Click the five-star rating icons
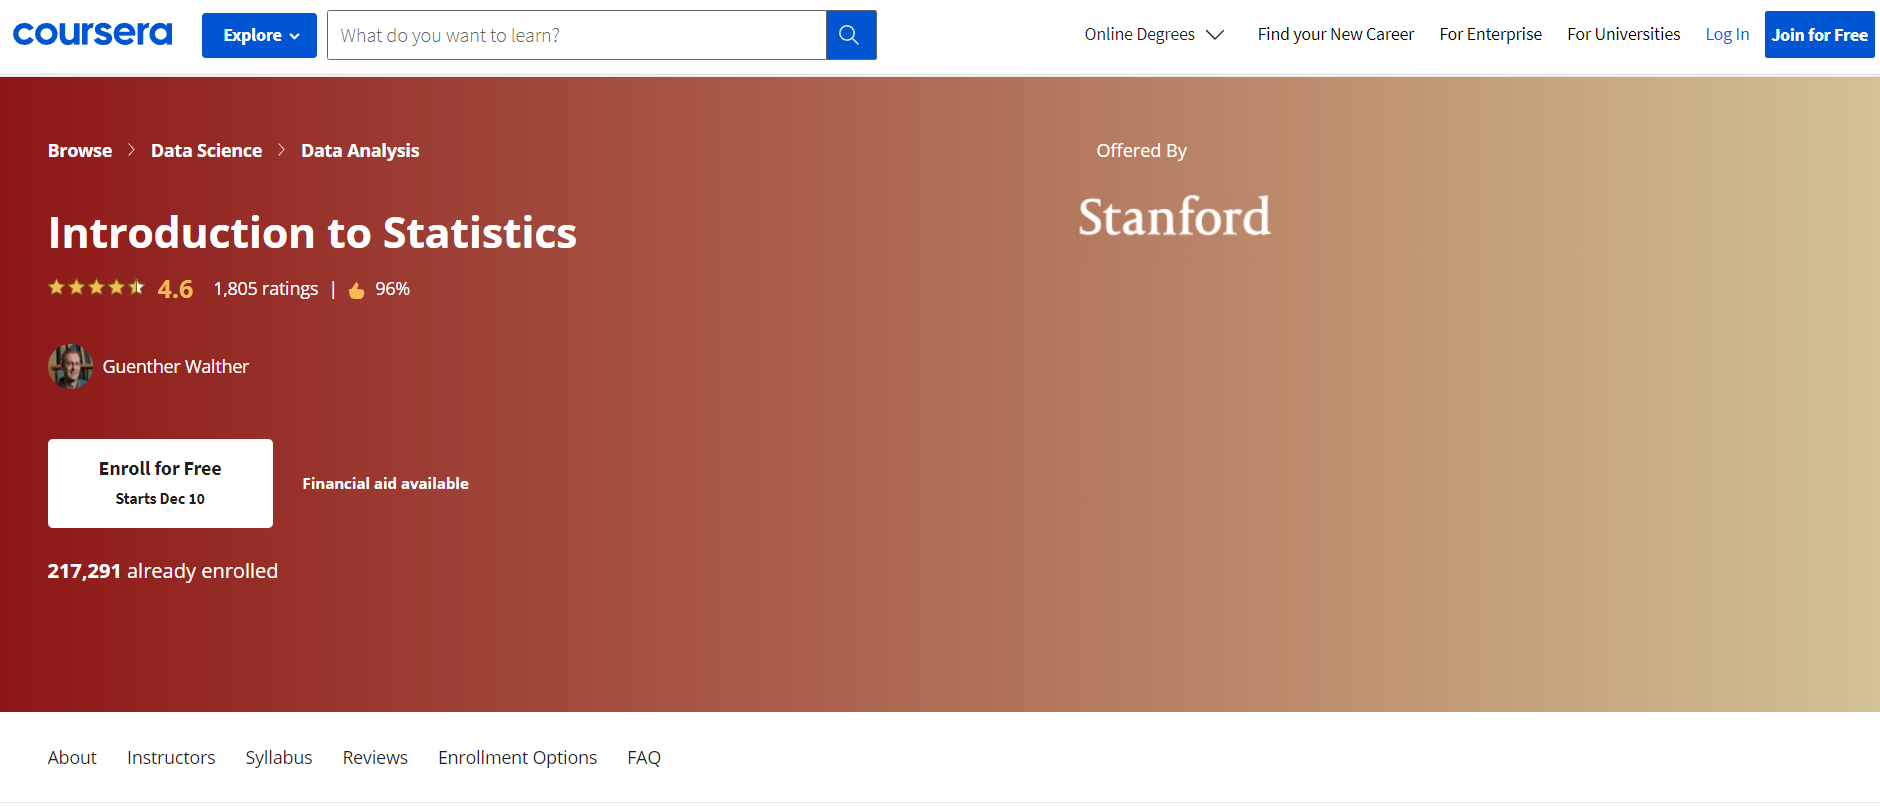The height and width of the screenshot is (807, 1880). pos(96,288)
